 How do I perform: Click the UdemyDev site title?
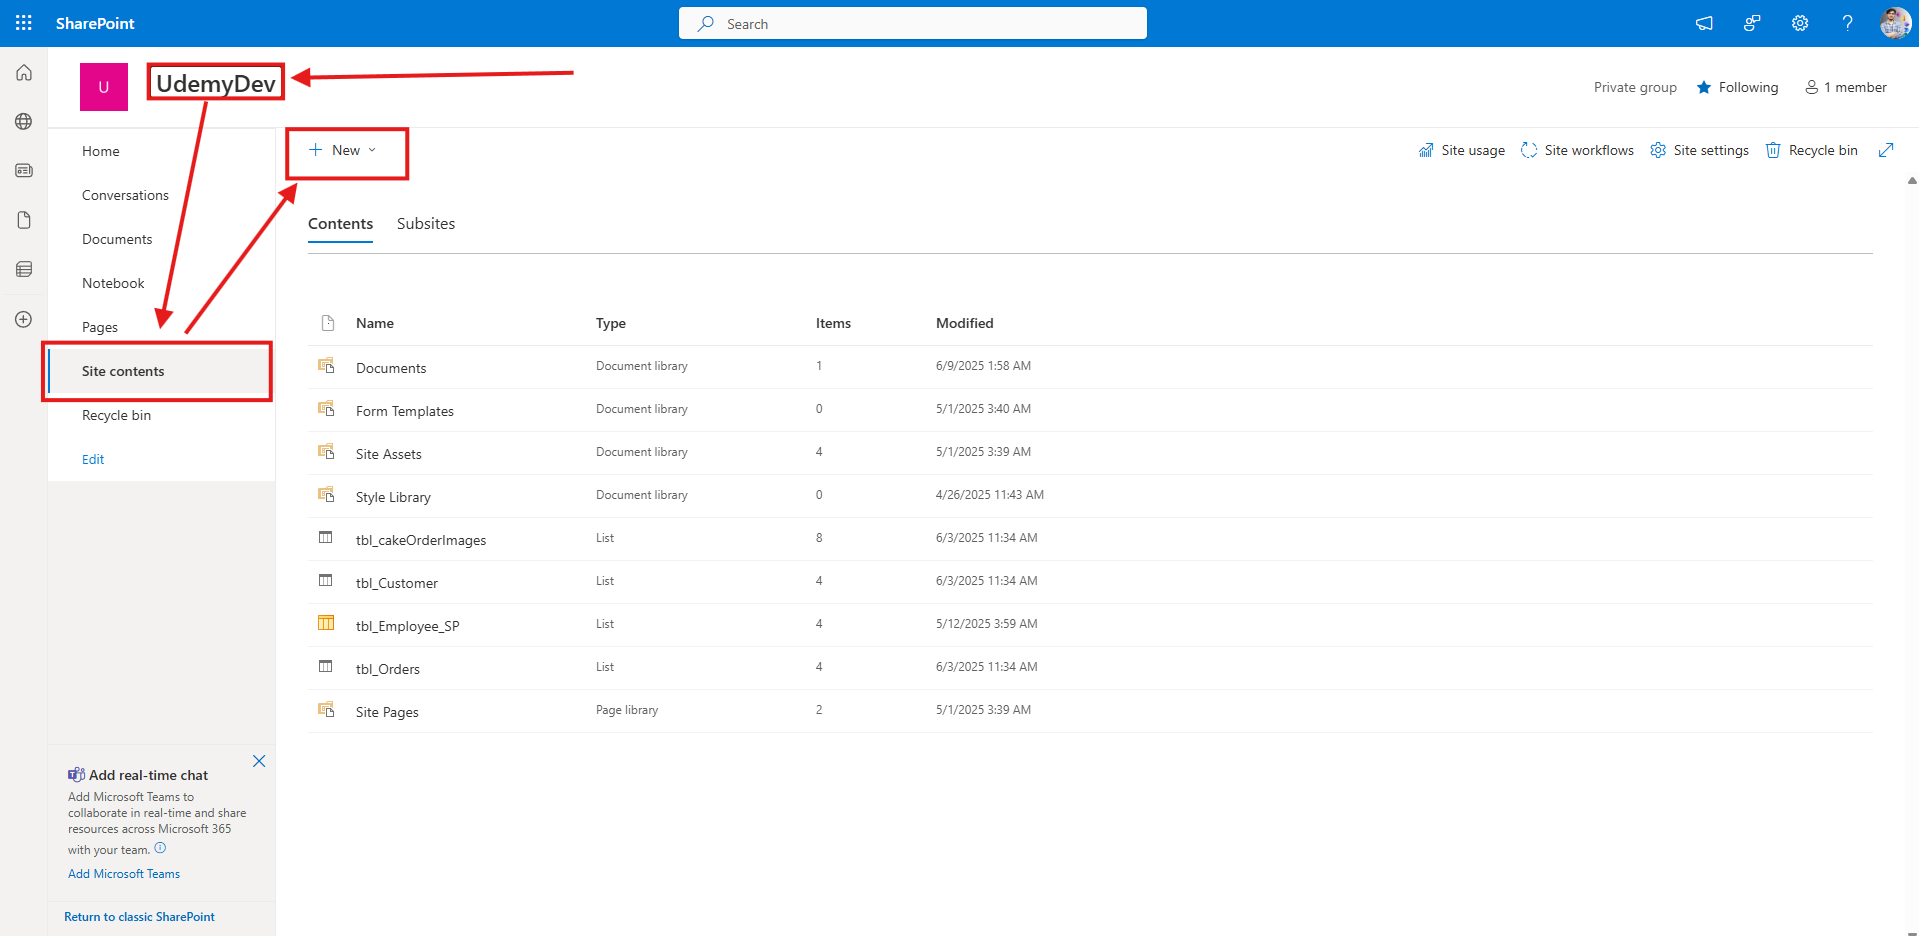(x=216, y=83)
